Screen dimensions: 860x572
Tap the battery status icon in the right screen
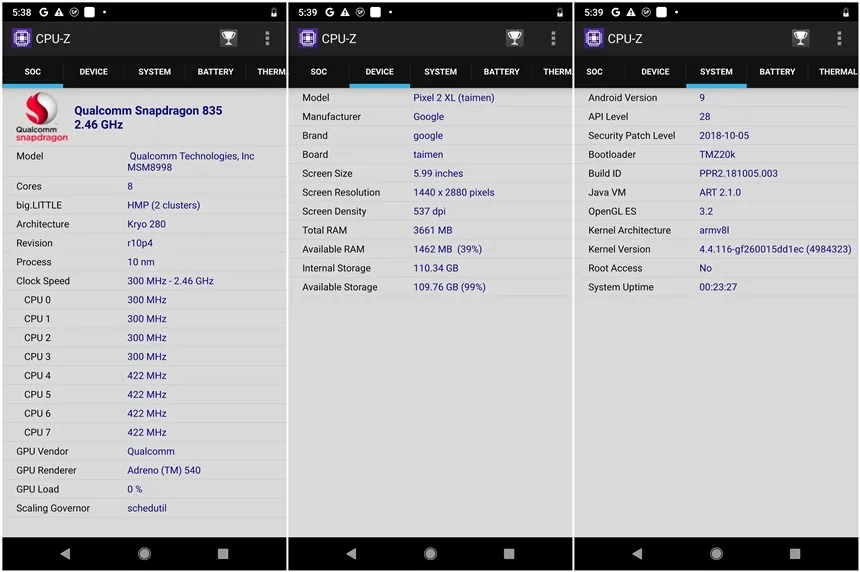846,12
